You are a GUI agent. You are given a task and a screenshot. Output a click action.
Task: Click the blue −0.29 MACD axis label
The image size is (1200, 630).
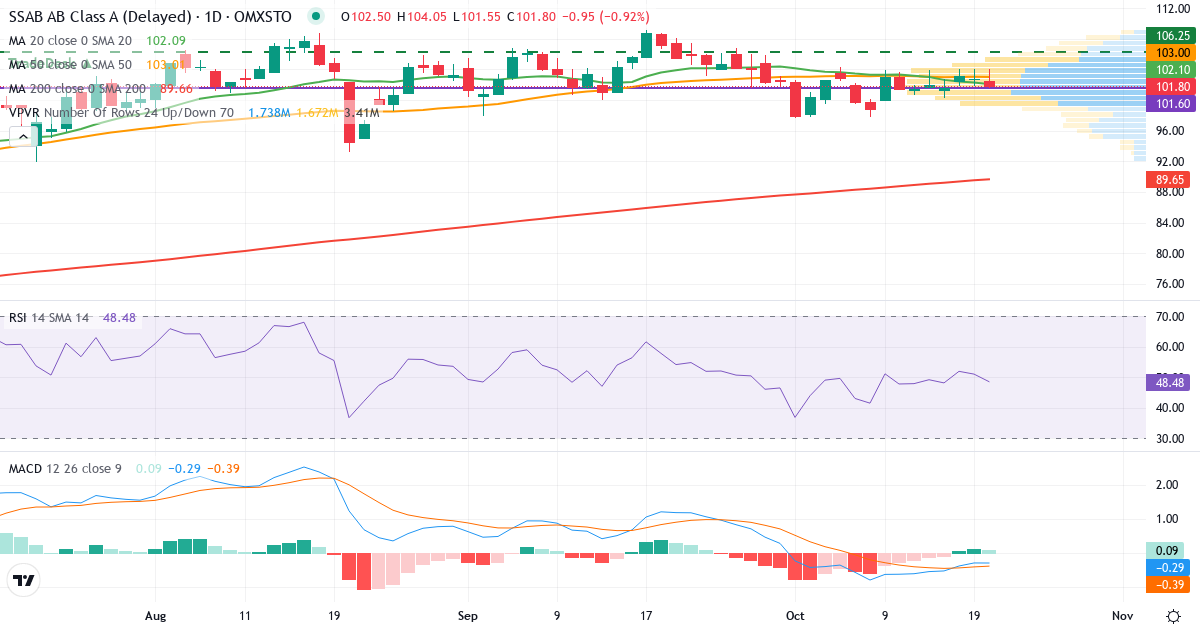[1166, 567]
